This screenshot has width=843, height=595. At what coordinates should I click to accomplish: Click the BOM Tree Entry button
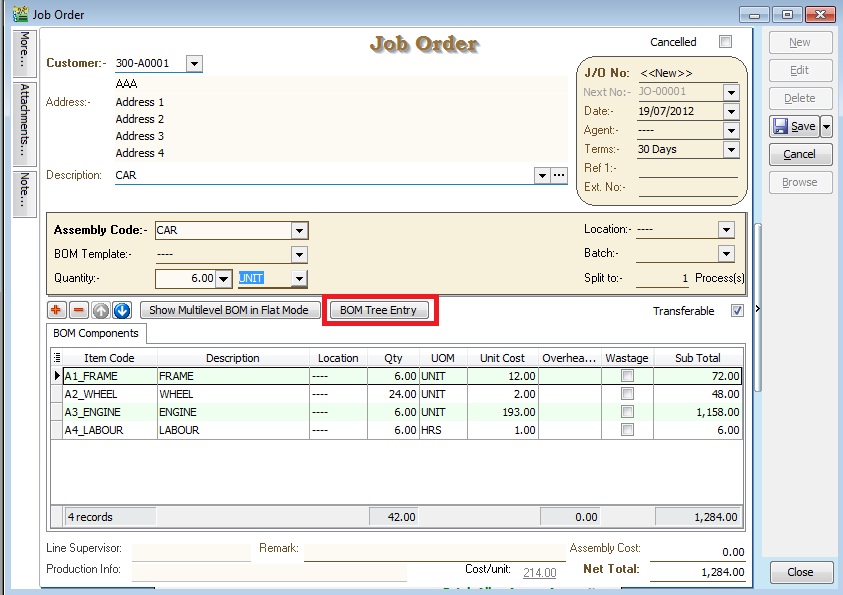click(380, 310)
